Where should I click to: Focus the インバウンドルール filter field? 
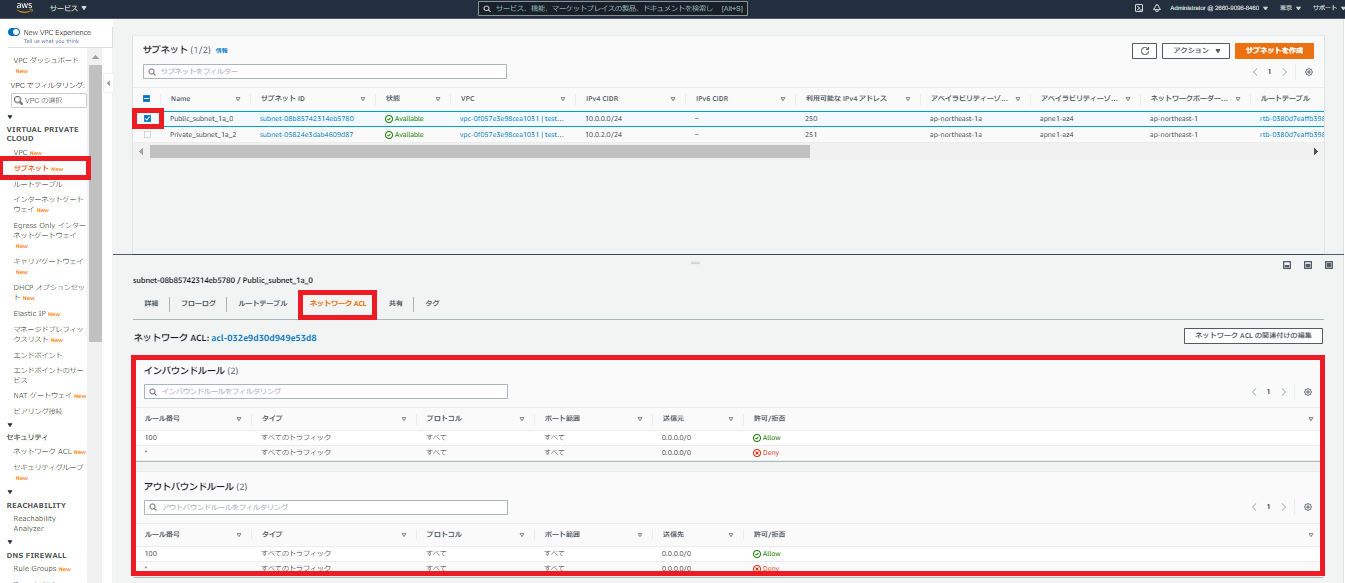click(x=325, y=392)
